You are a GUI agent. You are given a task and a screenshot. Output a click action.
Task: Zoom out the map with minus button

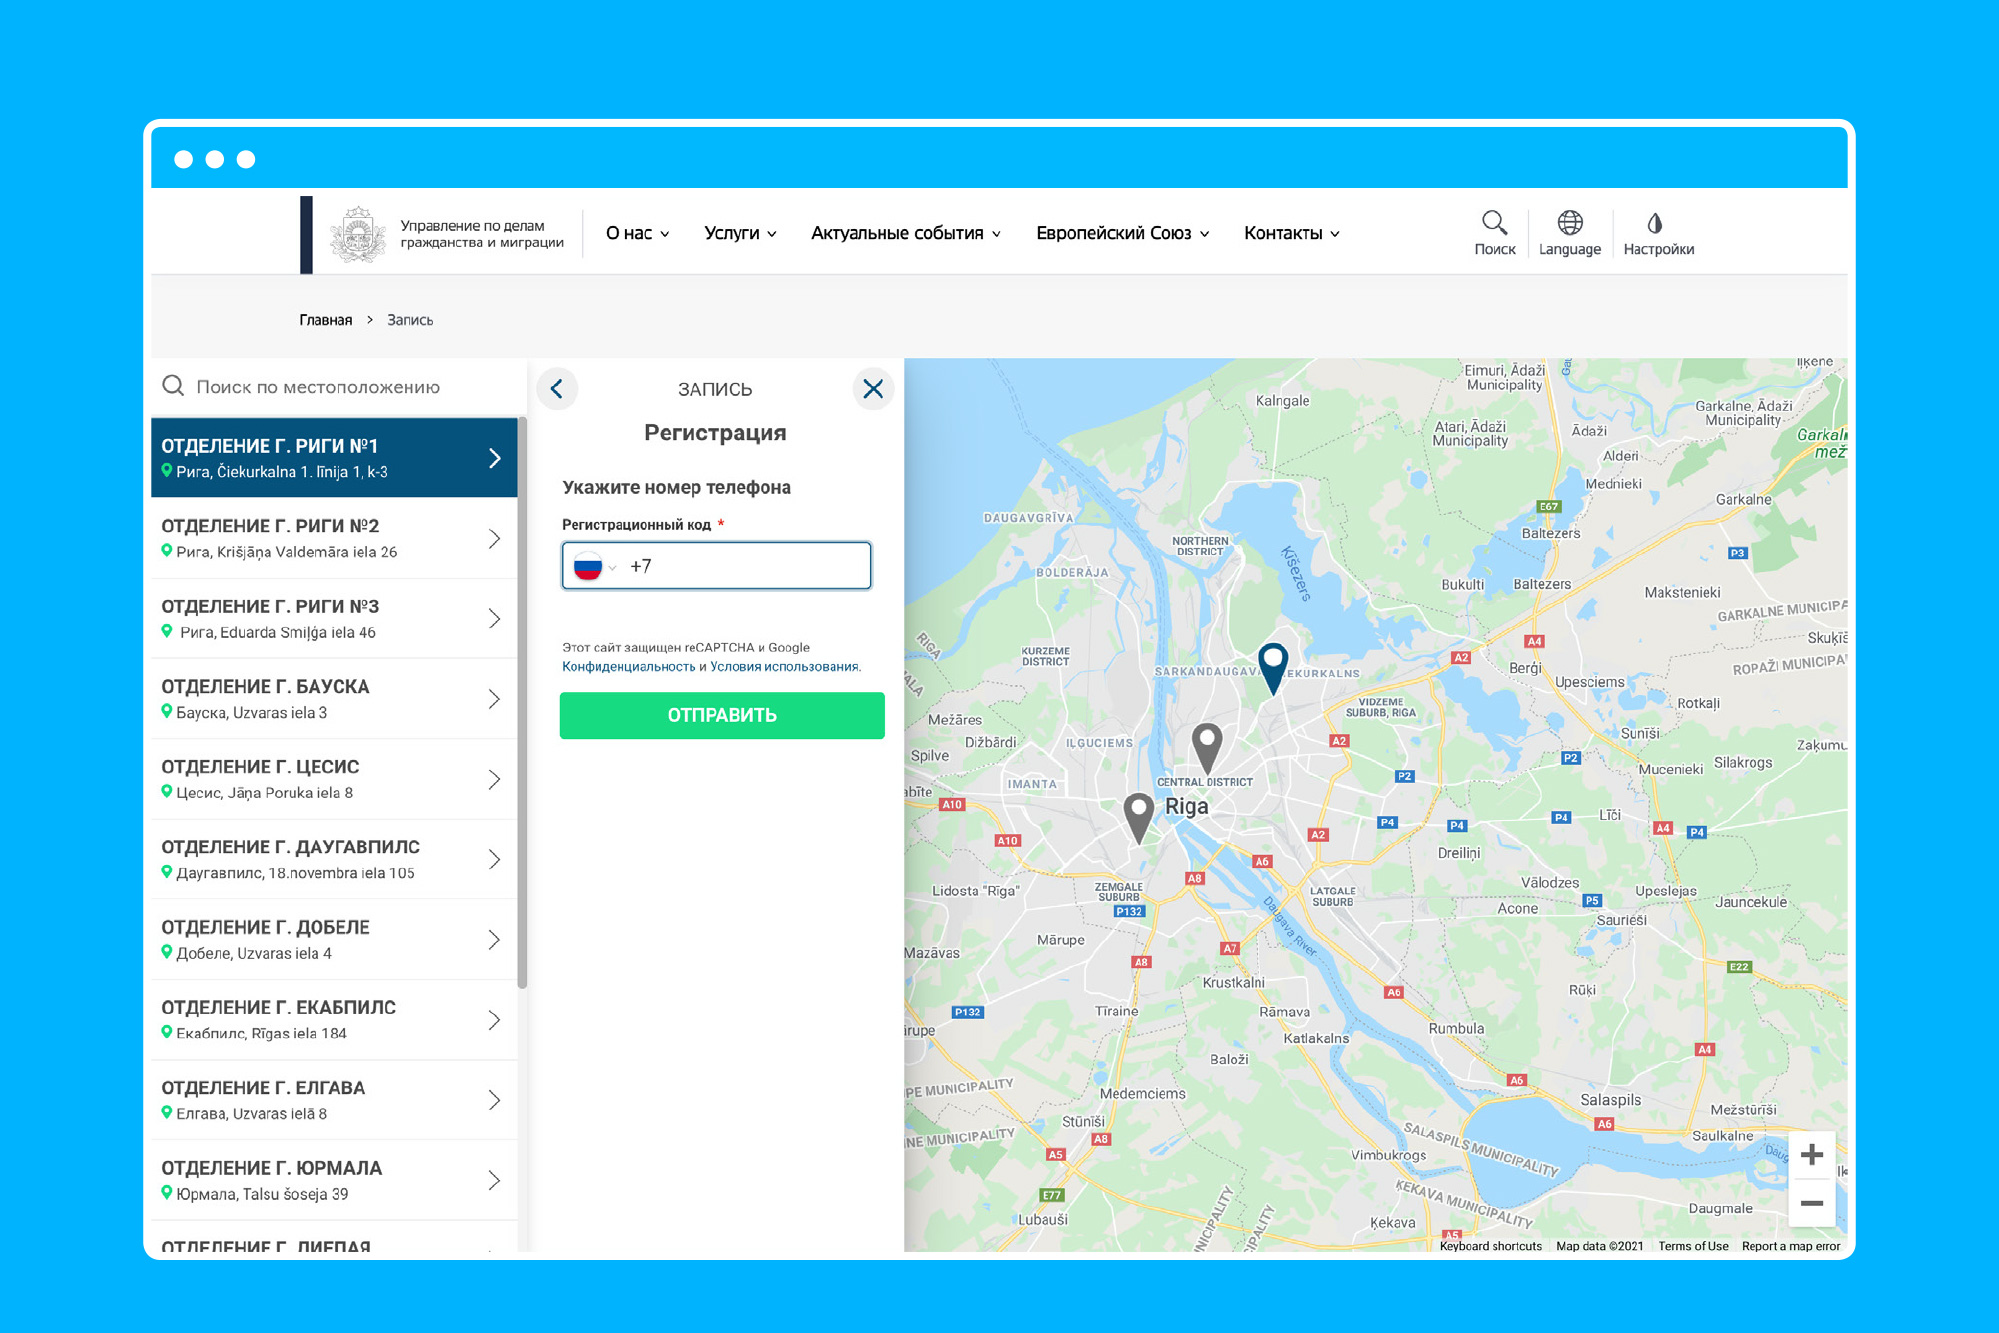pyautogui.click(x=1811, y=1203)
